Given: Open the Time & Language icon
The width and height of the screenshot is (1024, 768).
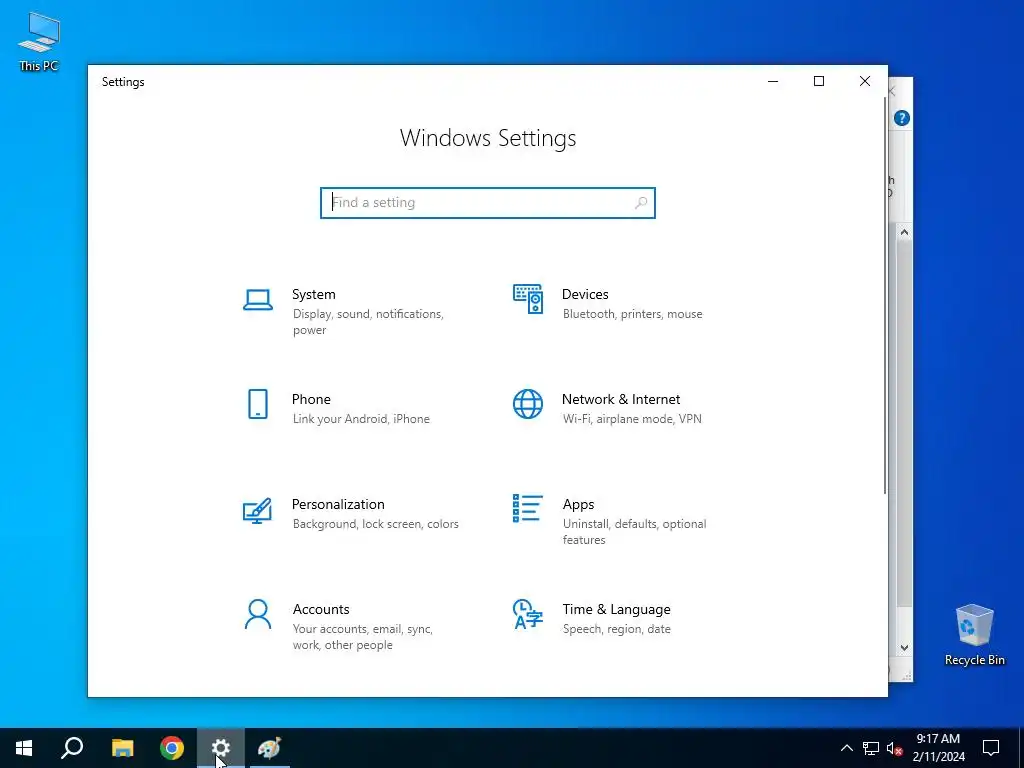Looking at the screenshot, I should 528,614.
